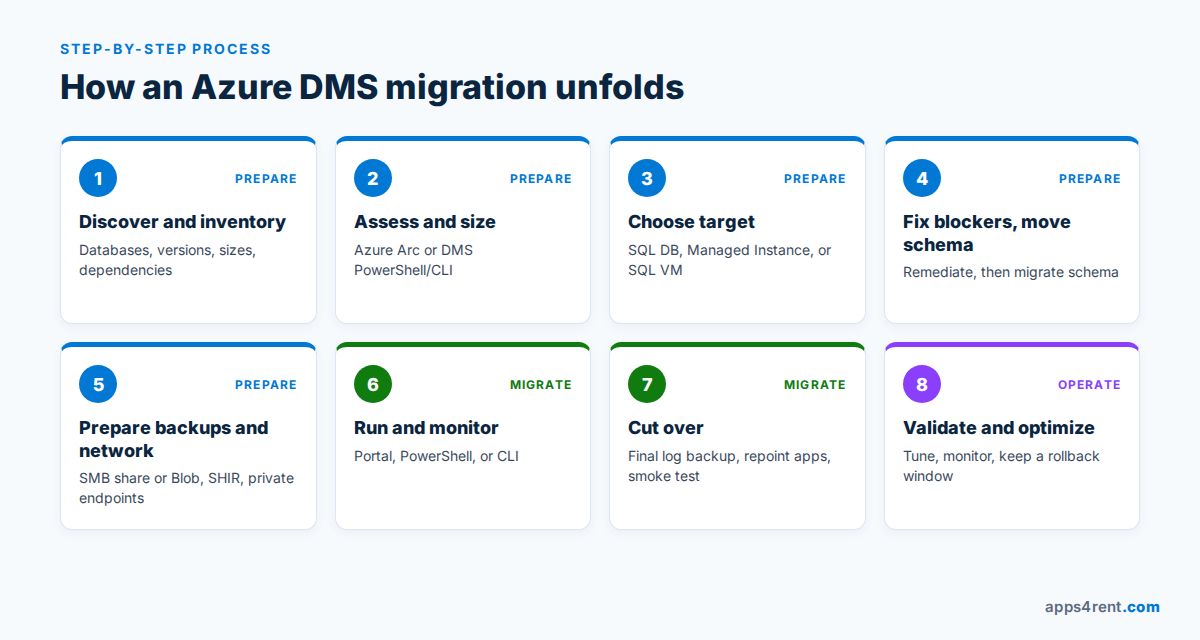The height and width of the screenshot is (640, 1200).
Task: Click the step 4 number circle
Action: click(922, 178)
